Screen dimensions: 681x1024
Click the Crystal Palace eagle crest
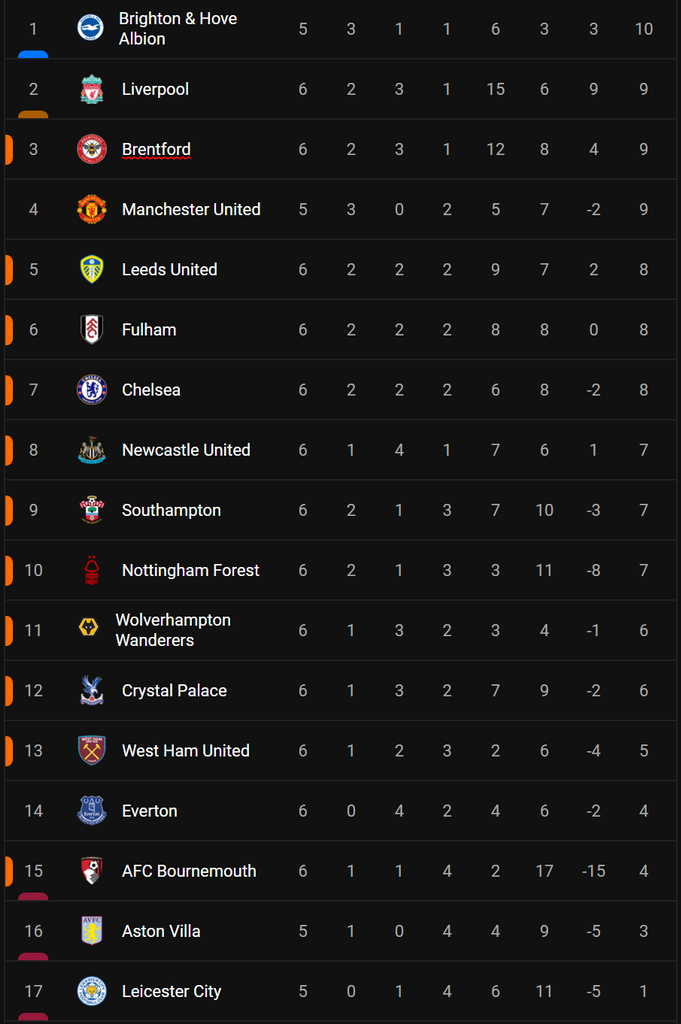(91, 690)
